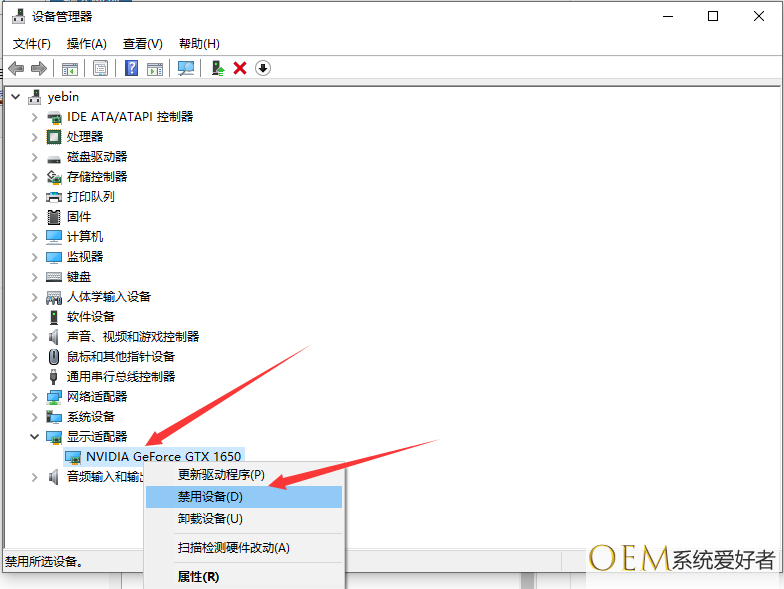Choose 禁用设备(D) from the context menu

click(210, 497)
